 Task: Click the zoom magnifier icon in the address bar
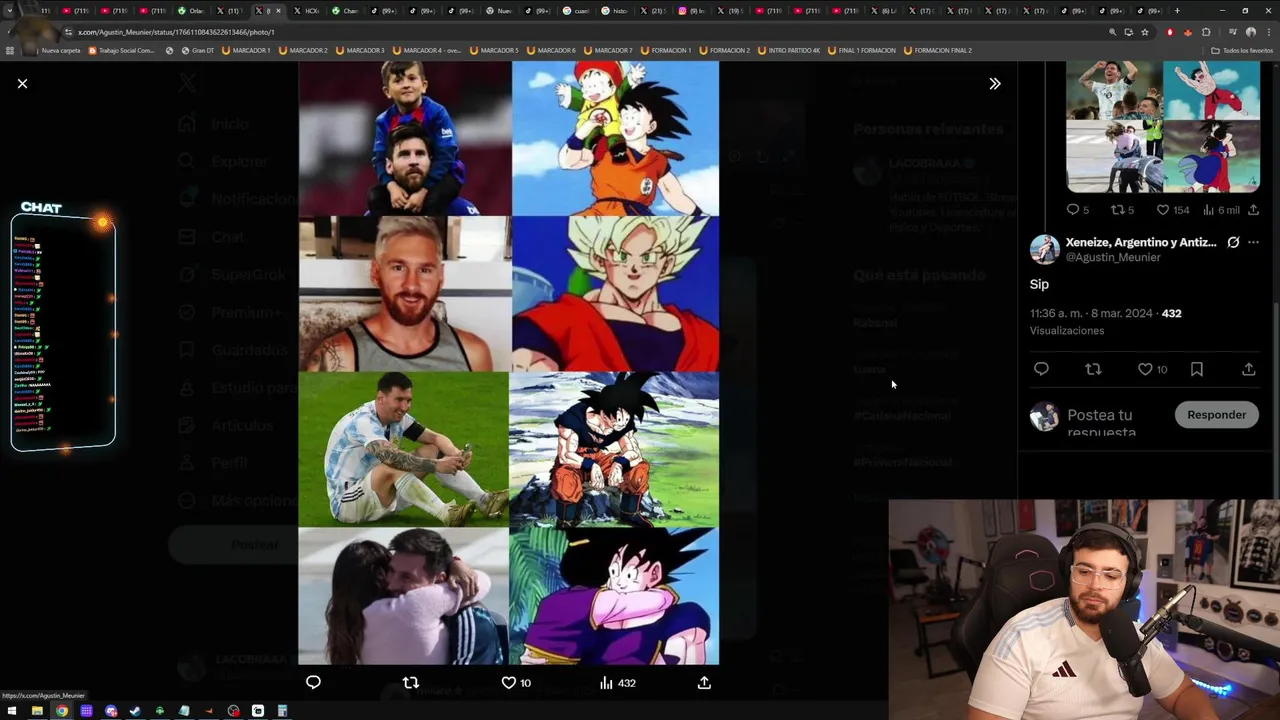tap(1112, 32)
